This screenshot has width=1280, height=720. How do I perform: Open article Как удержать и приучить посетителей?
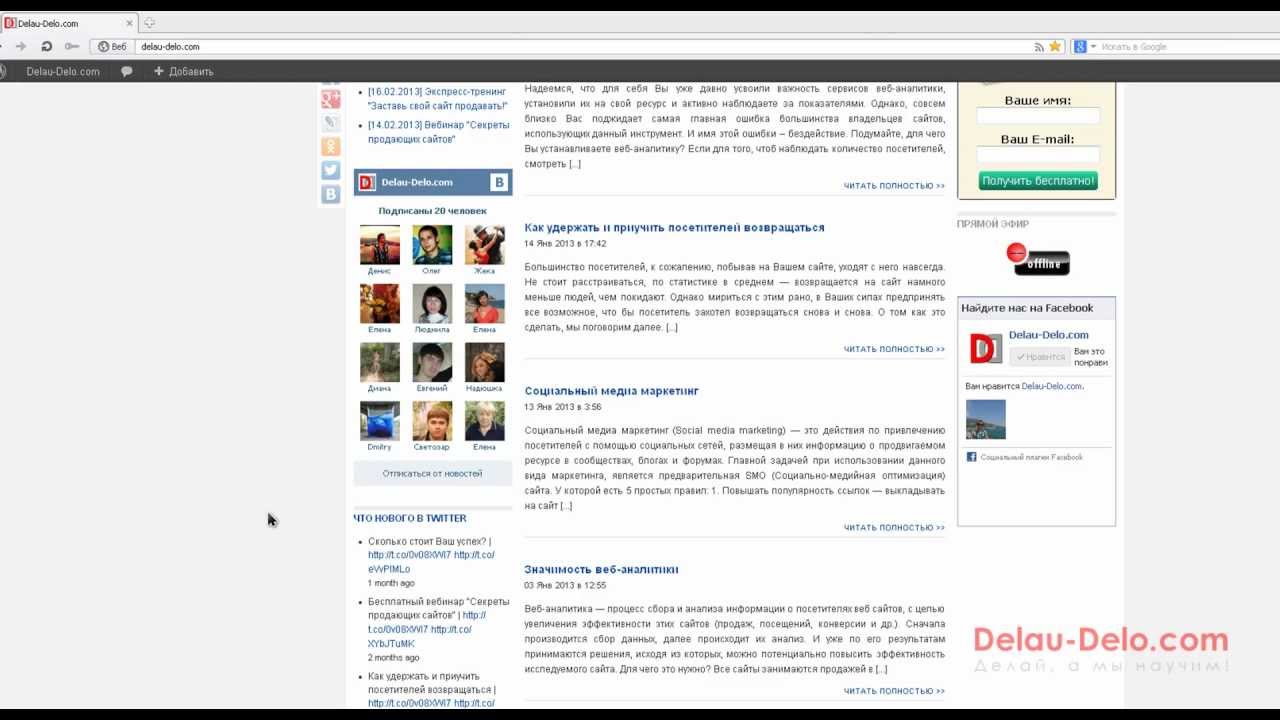point(674,228)
